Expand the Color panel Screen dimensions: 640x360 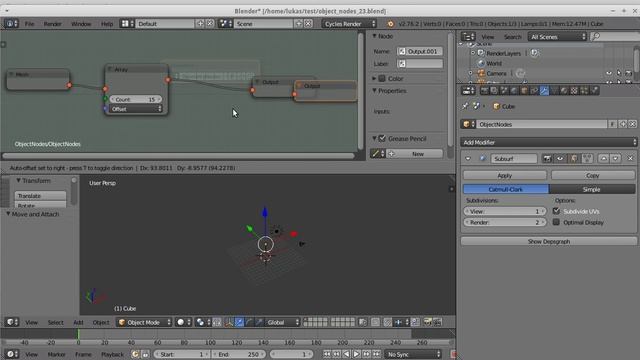coord(374,78)
